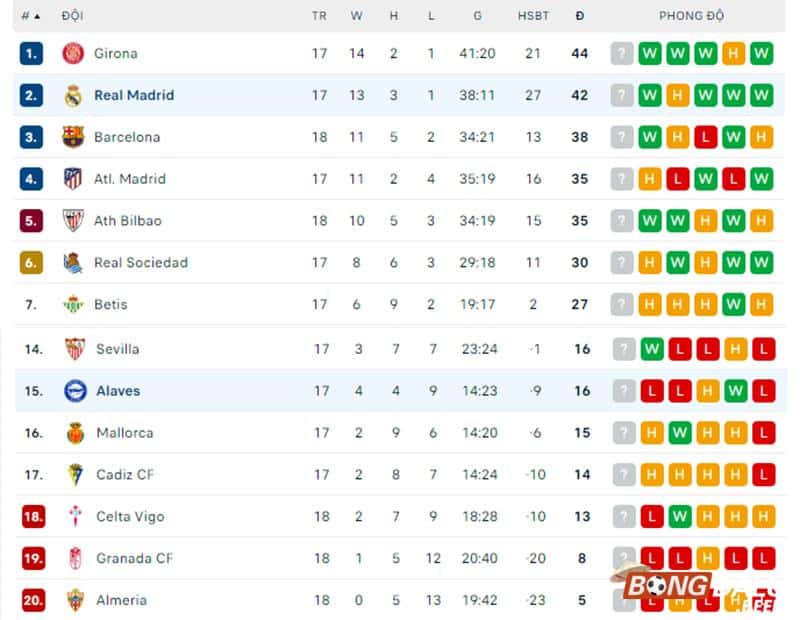Click the Girona club crest
Screen dimensions: 800x620
73,53
